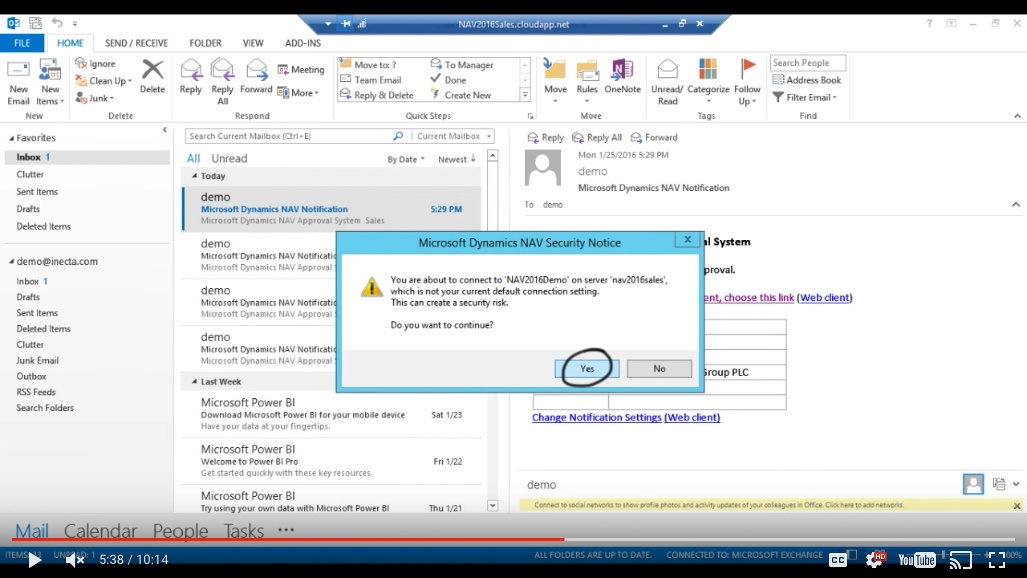Click Reply All in the reading pane
The width and height of the screenshot is (1027, 578).
tap(597, 138)
